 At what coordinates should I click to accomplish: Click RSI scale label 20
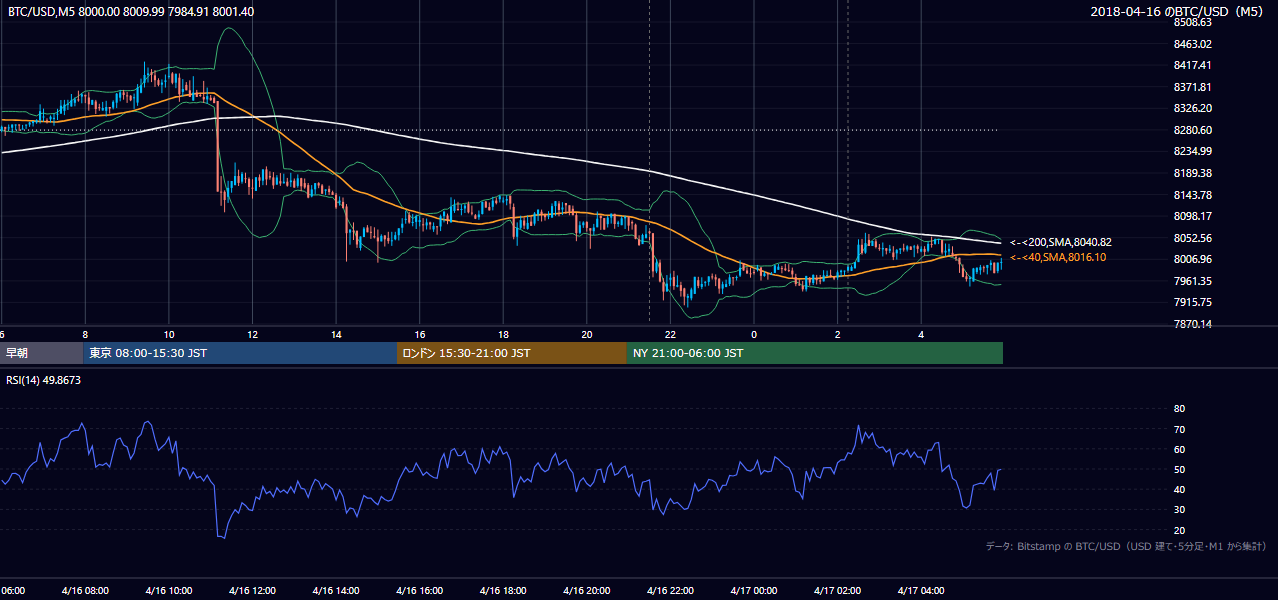tap(1180, 530)
